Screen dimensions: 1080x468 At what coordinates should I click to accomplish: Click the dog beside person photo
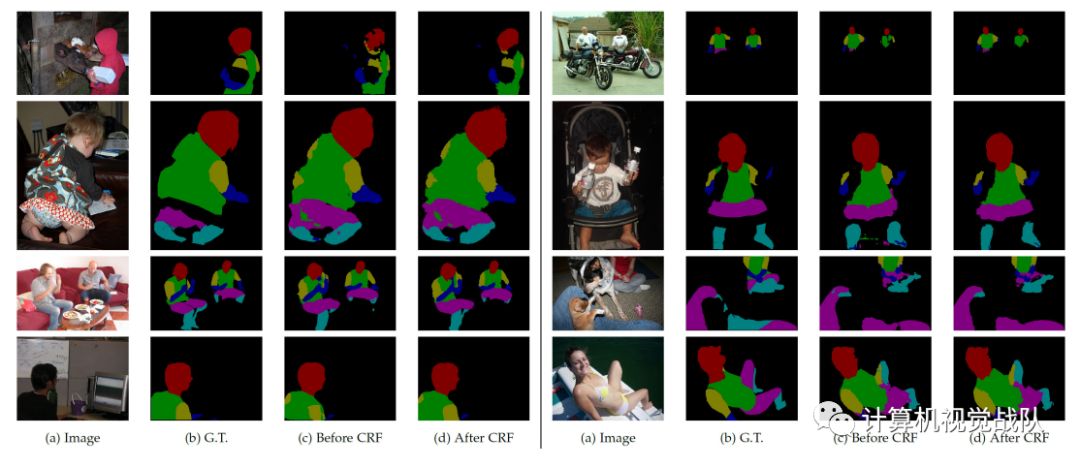click(608, 294)
